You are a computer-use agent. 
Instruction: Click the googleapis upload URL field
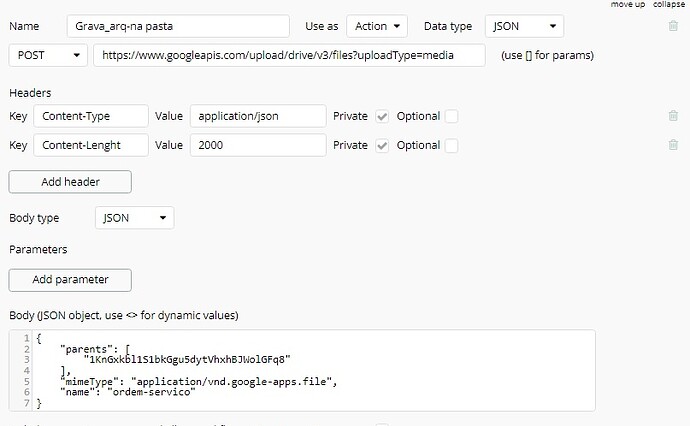(289, 55)
